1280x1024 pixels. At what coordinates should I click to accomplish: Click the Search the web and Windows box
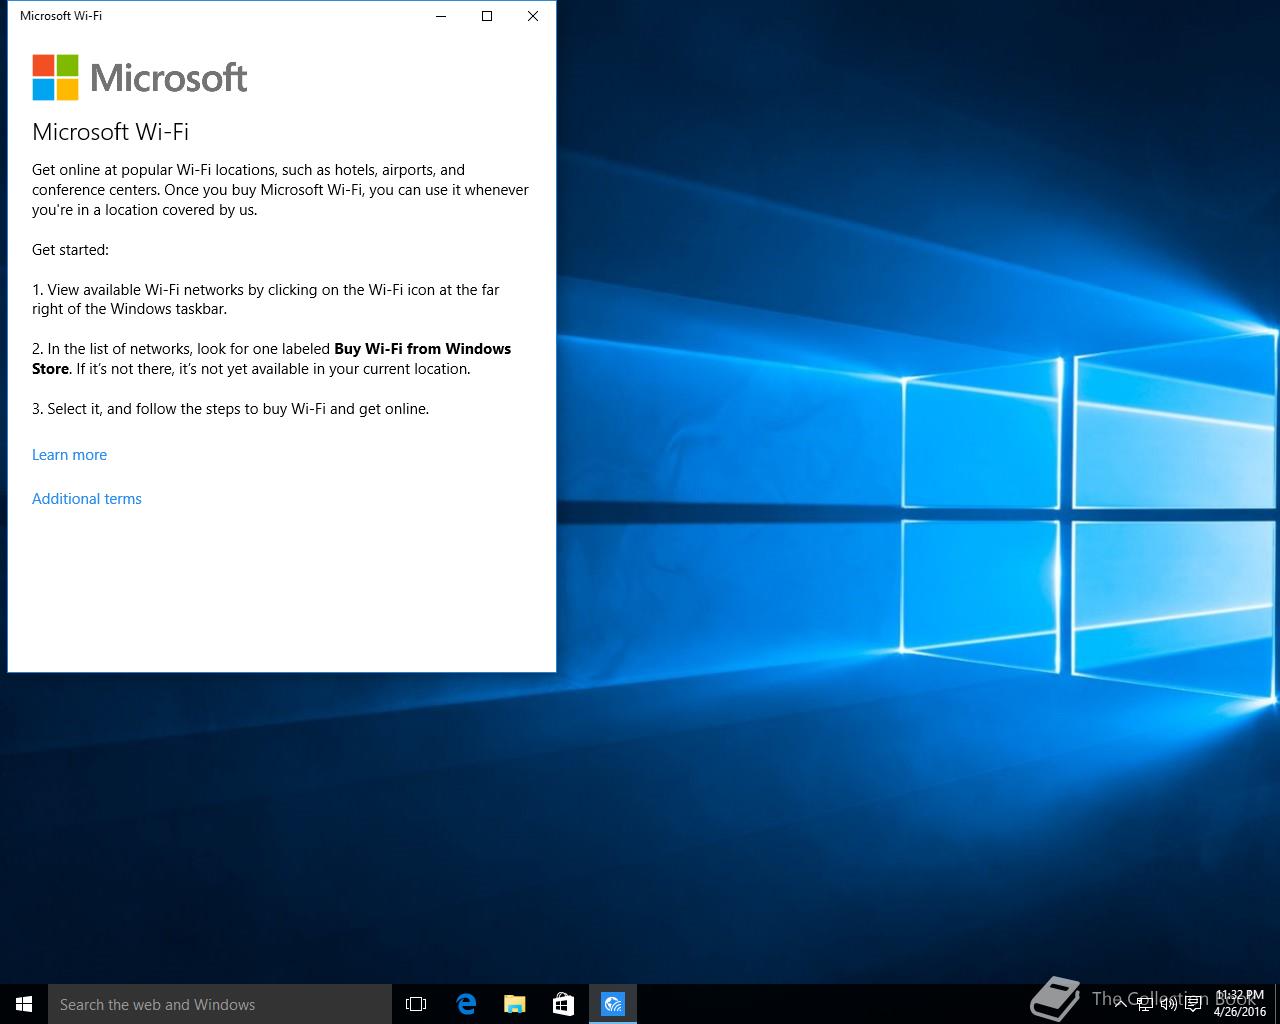[220, 1004]
